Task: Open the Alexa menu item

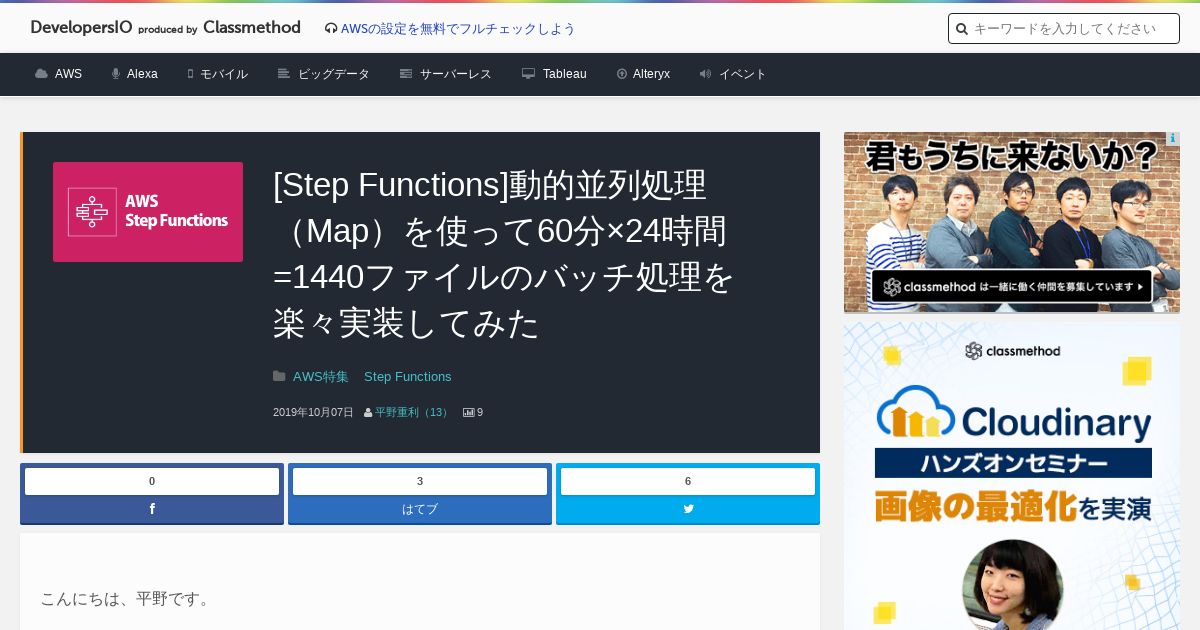Action: (142, 74)
